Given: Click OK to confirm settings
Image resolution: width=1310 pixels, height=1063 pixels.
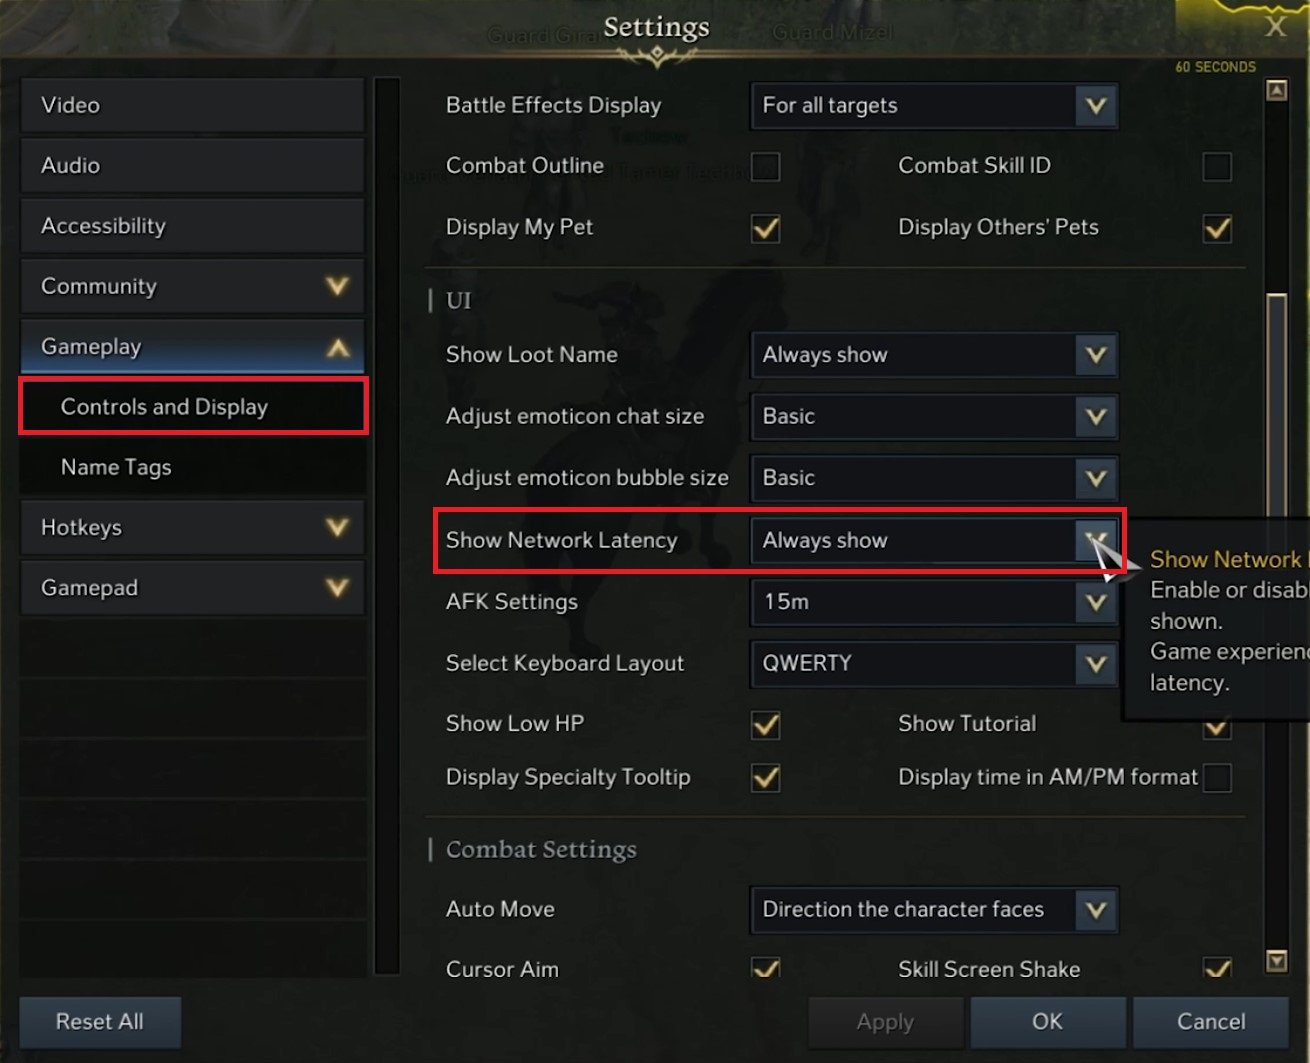Looking at the screenshot, I should (1047, 1021).
